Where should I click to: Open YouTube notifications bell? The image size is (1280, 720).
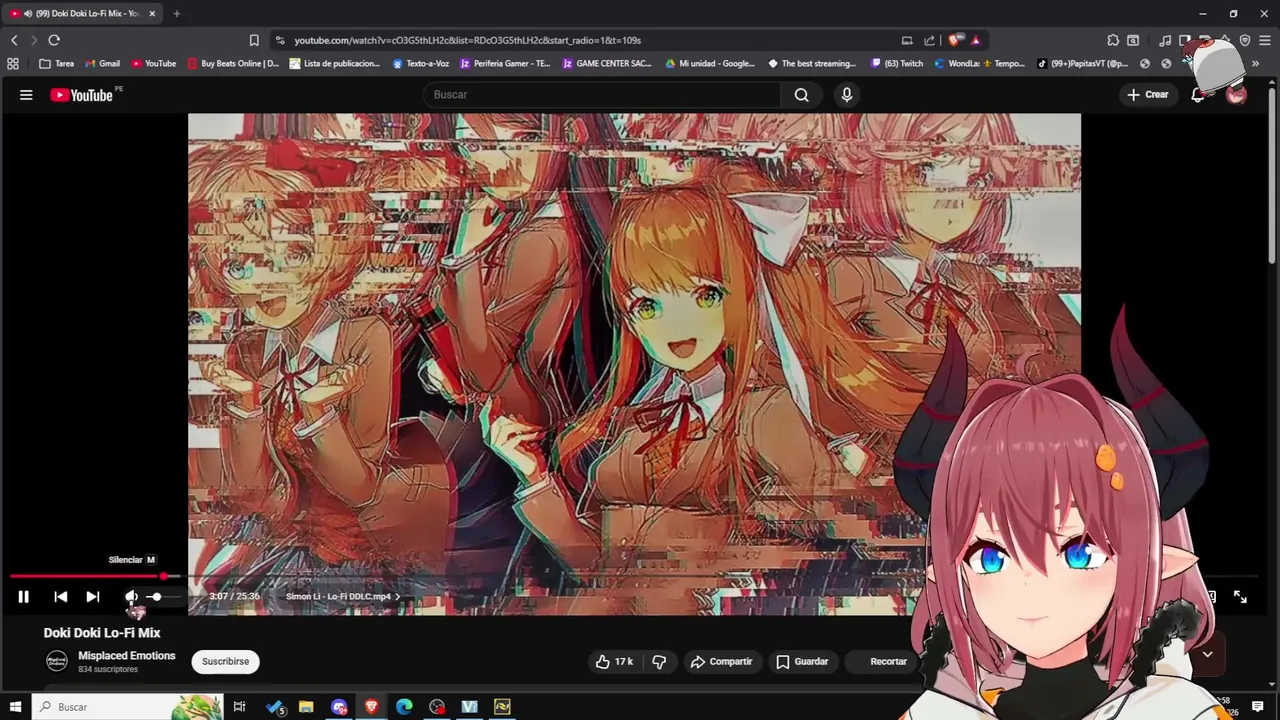[1198, 95]
